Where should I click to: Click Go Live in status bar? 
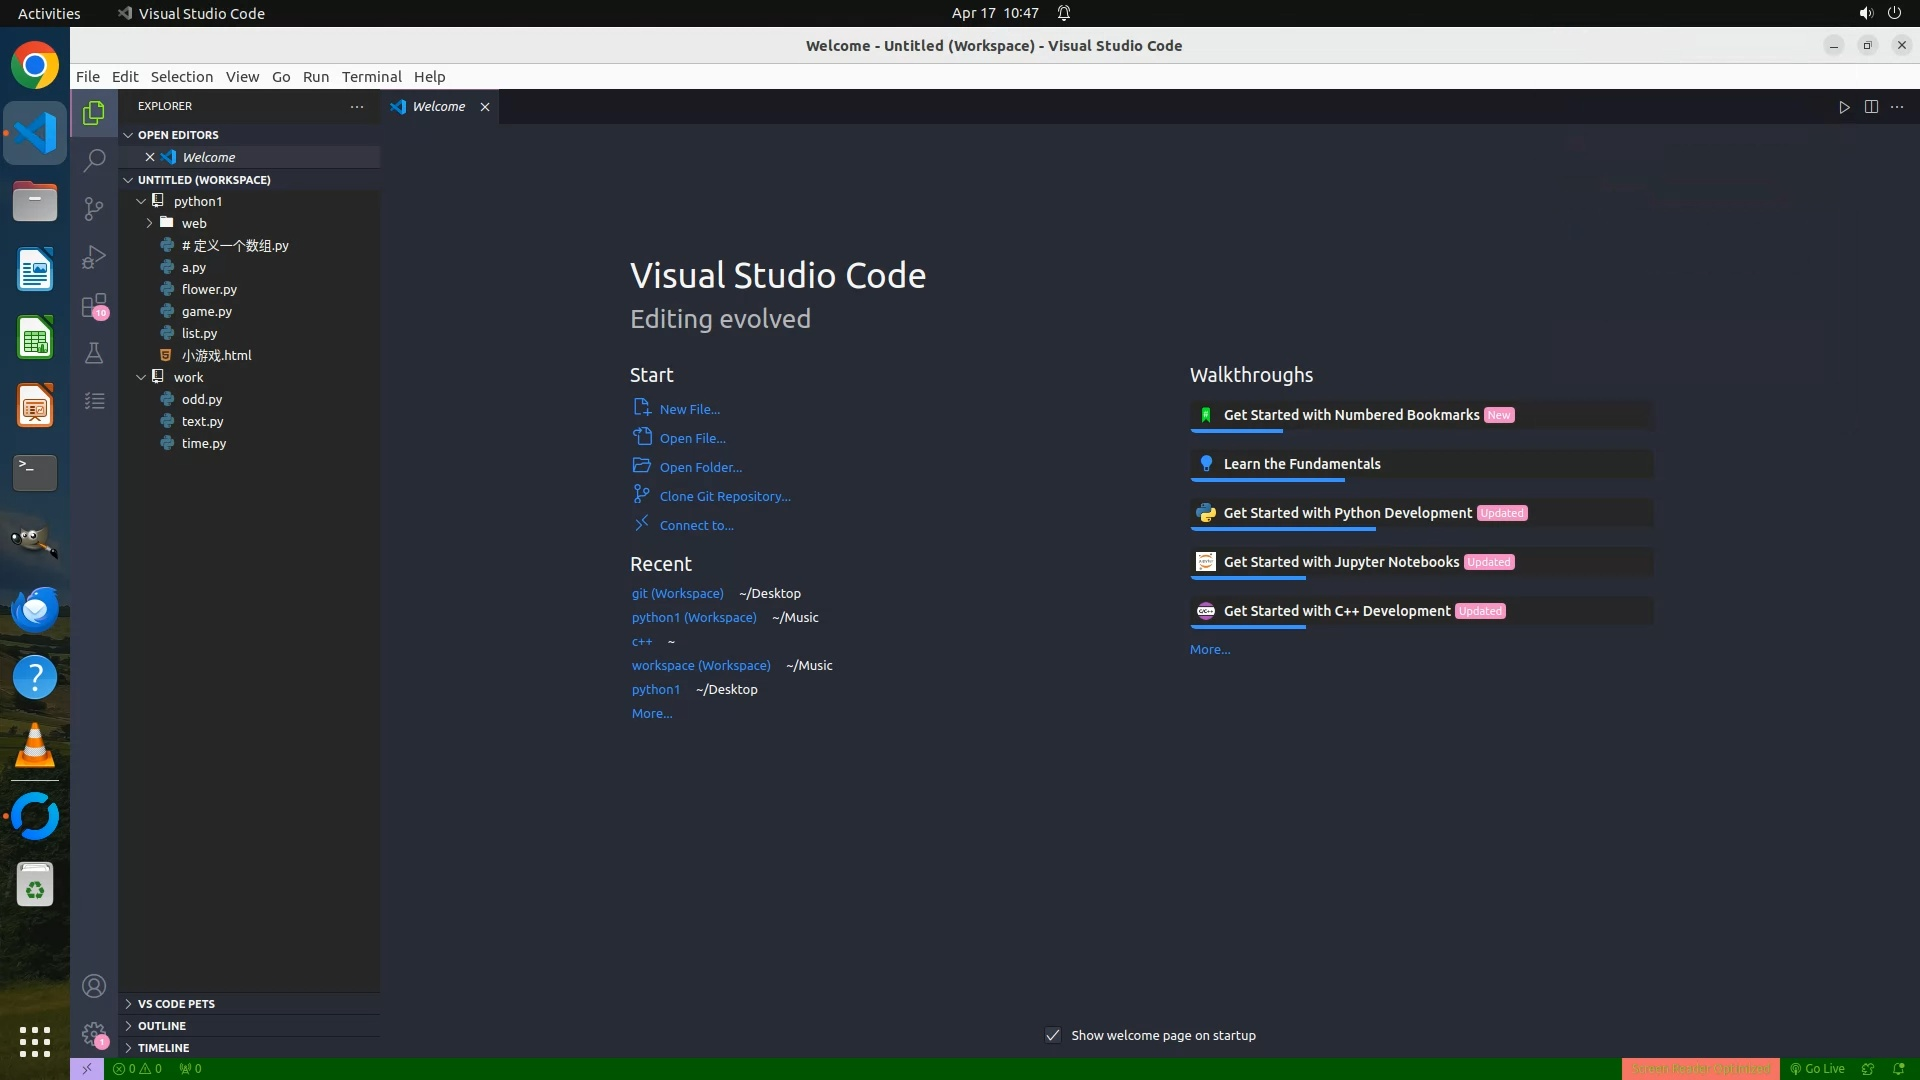(x=1817, y=1068)
